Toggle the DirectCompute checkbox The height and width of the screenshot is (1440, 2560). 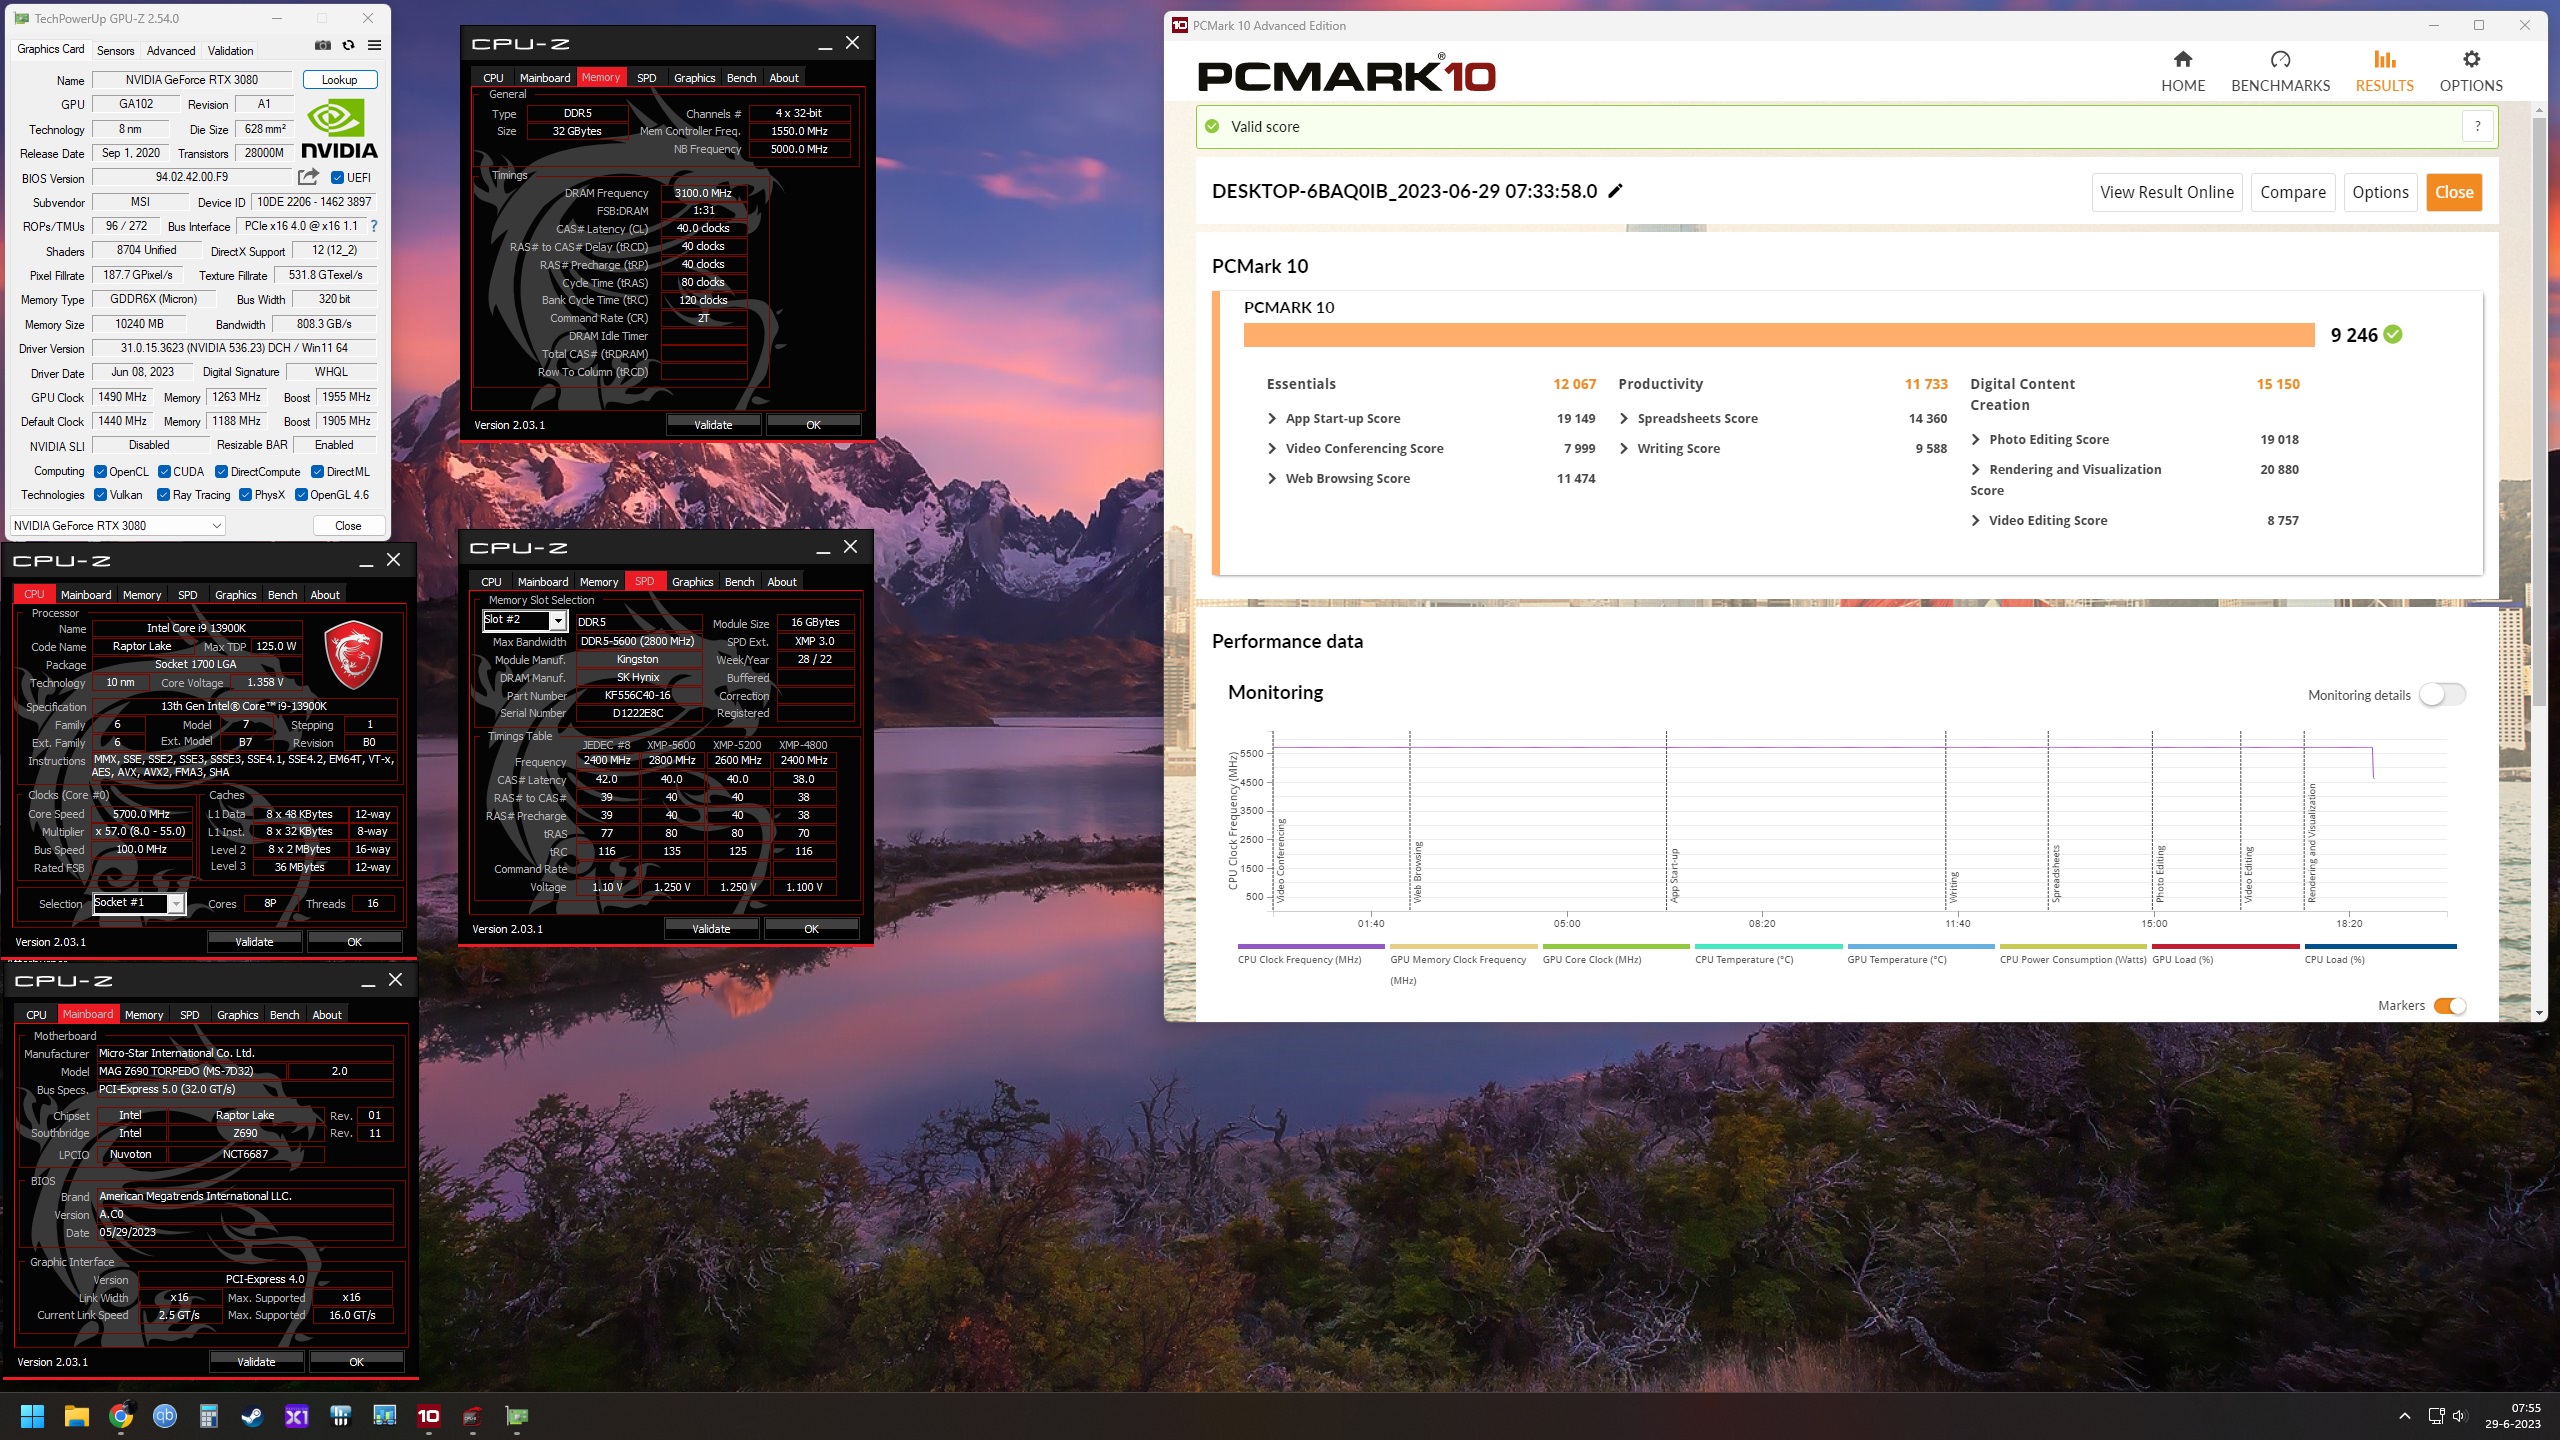221,472
